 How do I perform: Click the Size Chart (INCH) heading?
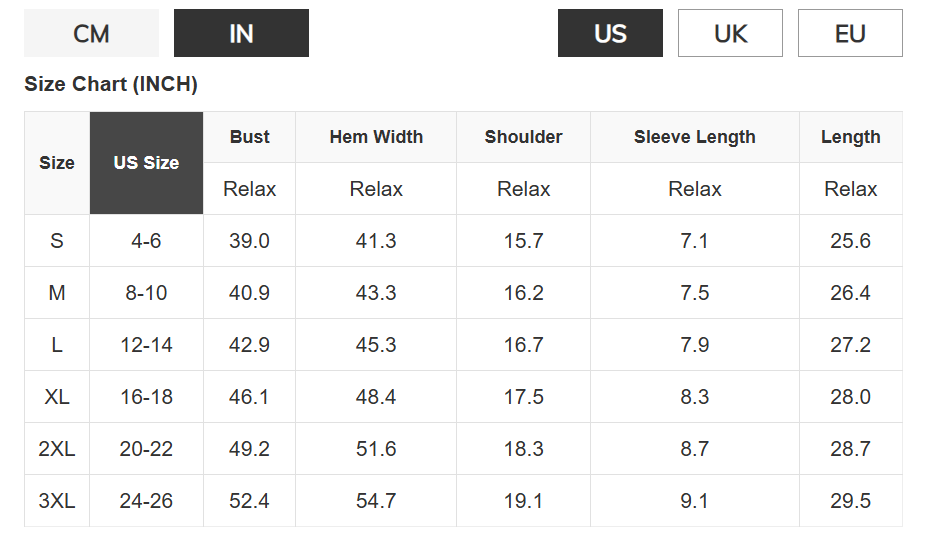tap(111, 84)
